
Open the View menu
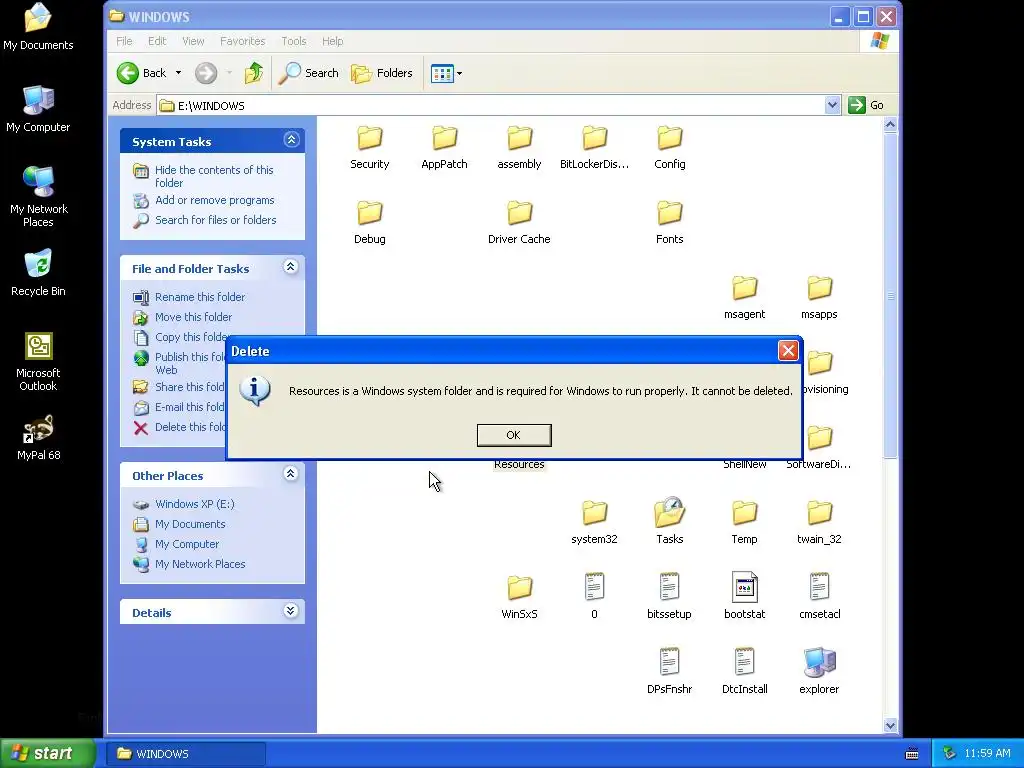pos(193,41)
